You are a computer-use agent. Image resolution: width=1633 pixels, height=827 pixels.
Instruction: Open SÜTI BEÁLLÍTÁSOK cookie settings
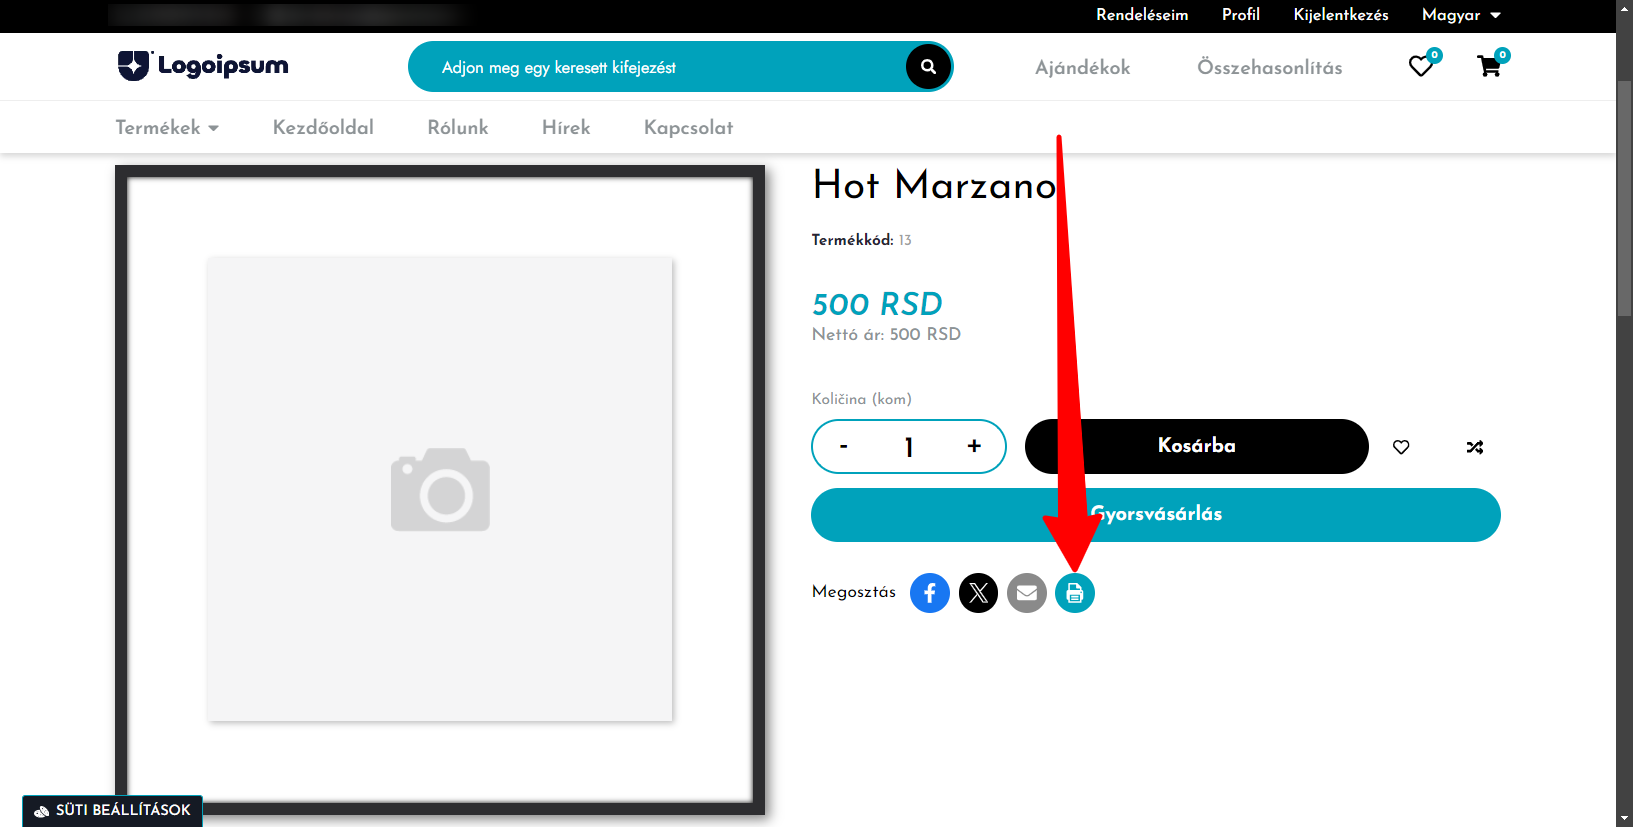113,810
